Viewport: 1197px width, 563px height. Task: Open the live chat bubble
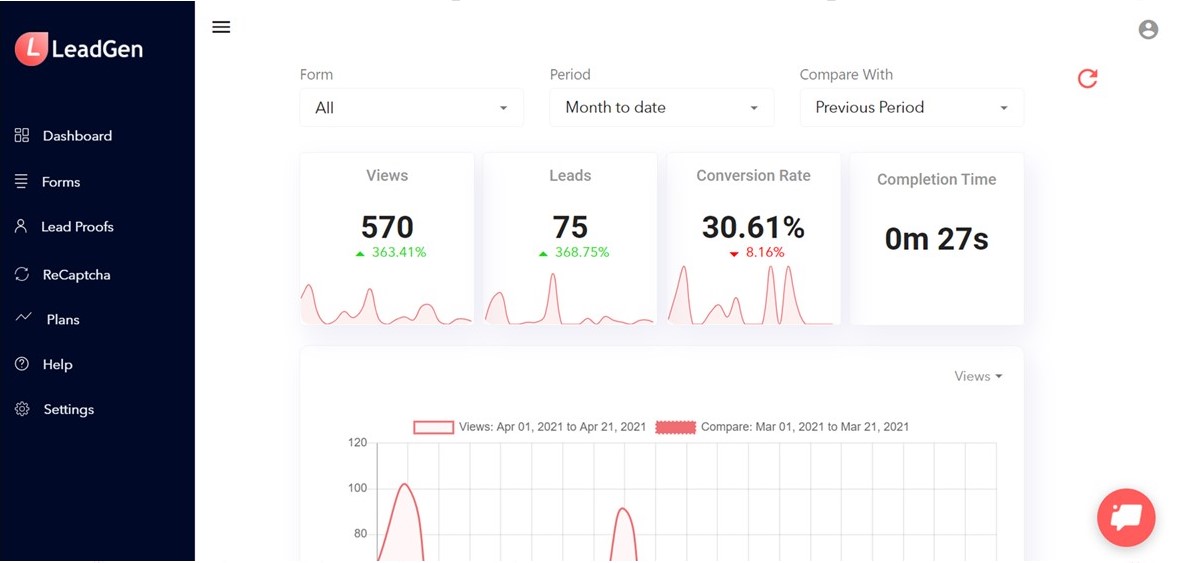(x=1126, y=518)
